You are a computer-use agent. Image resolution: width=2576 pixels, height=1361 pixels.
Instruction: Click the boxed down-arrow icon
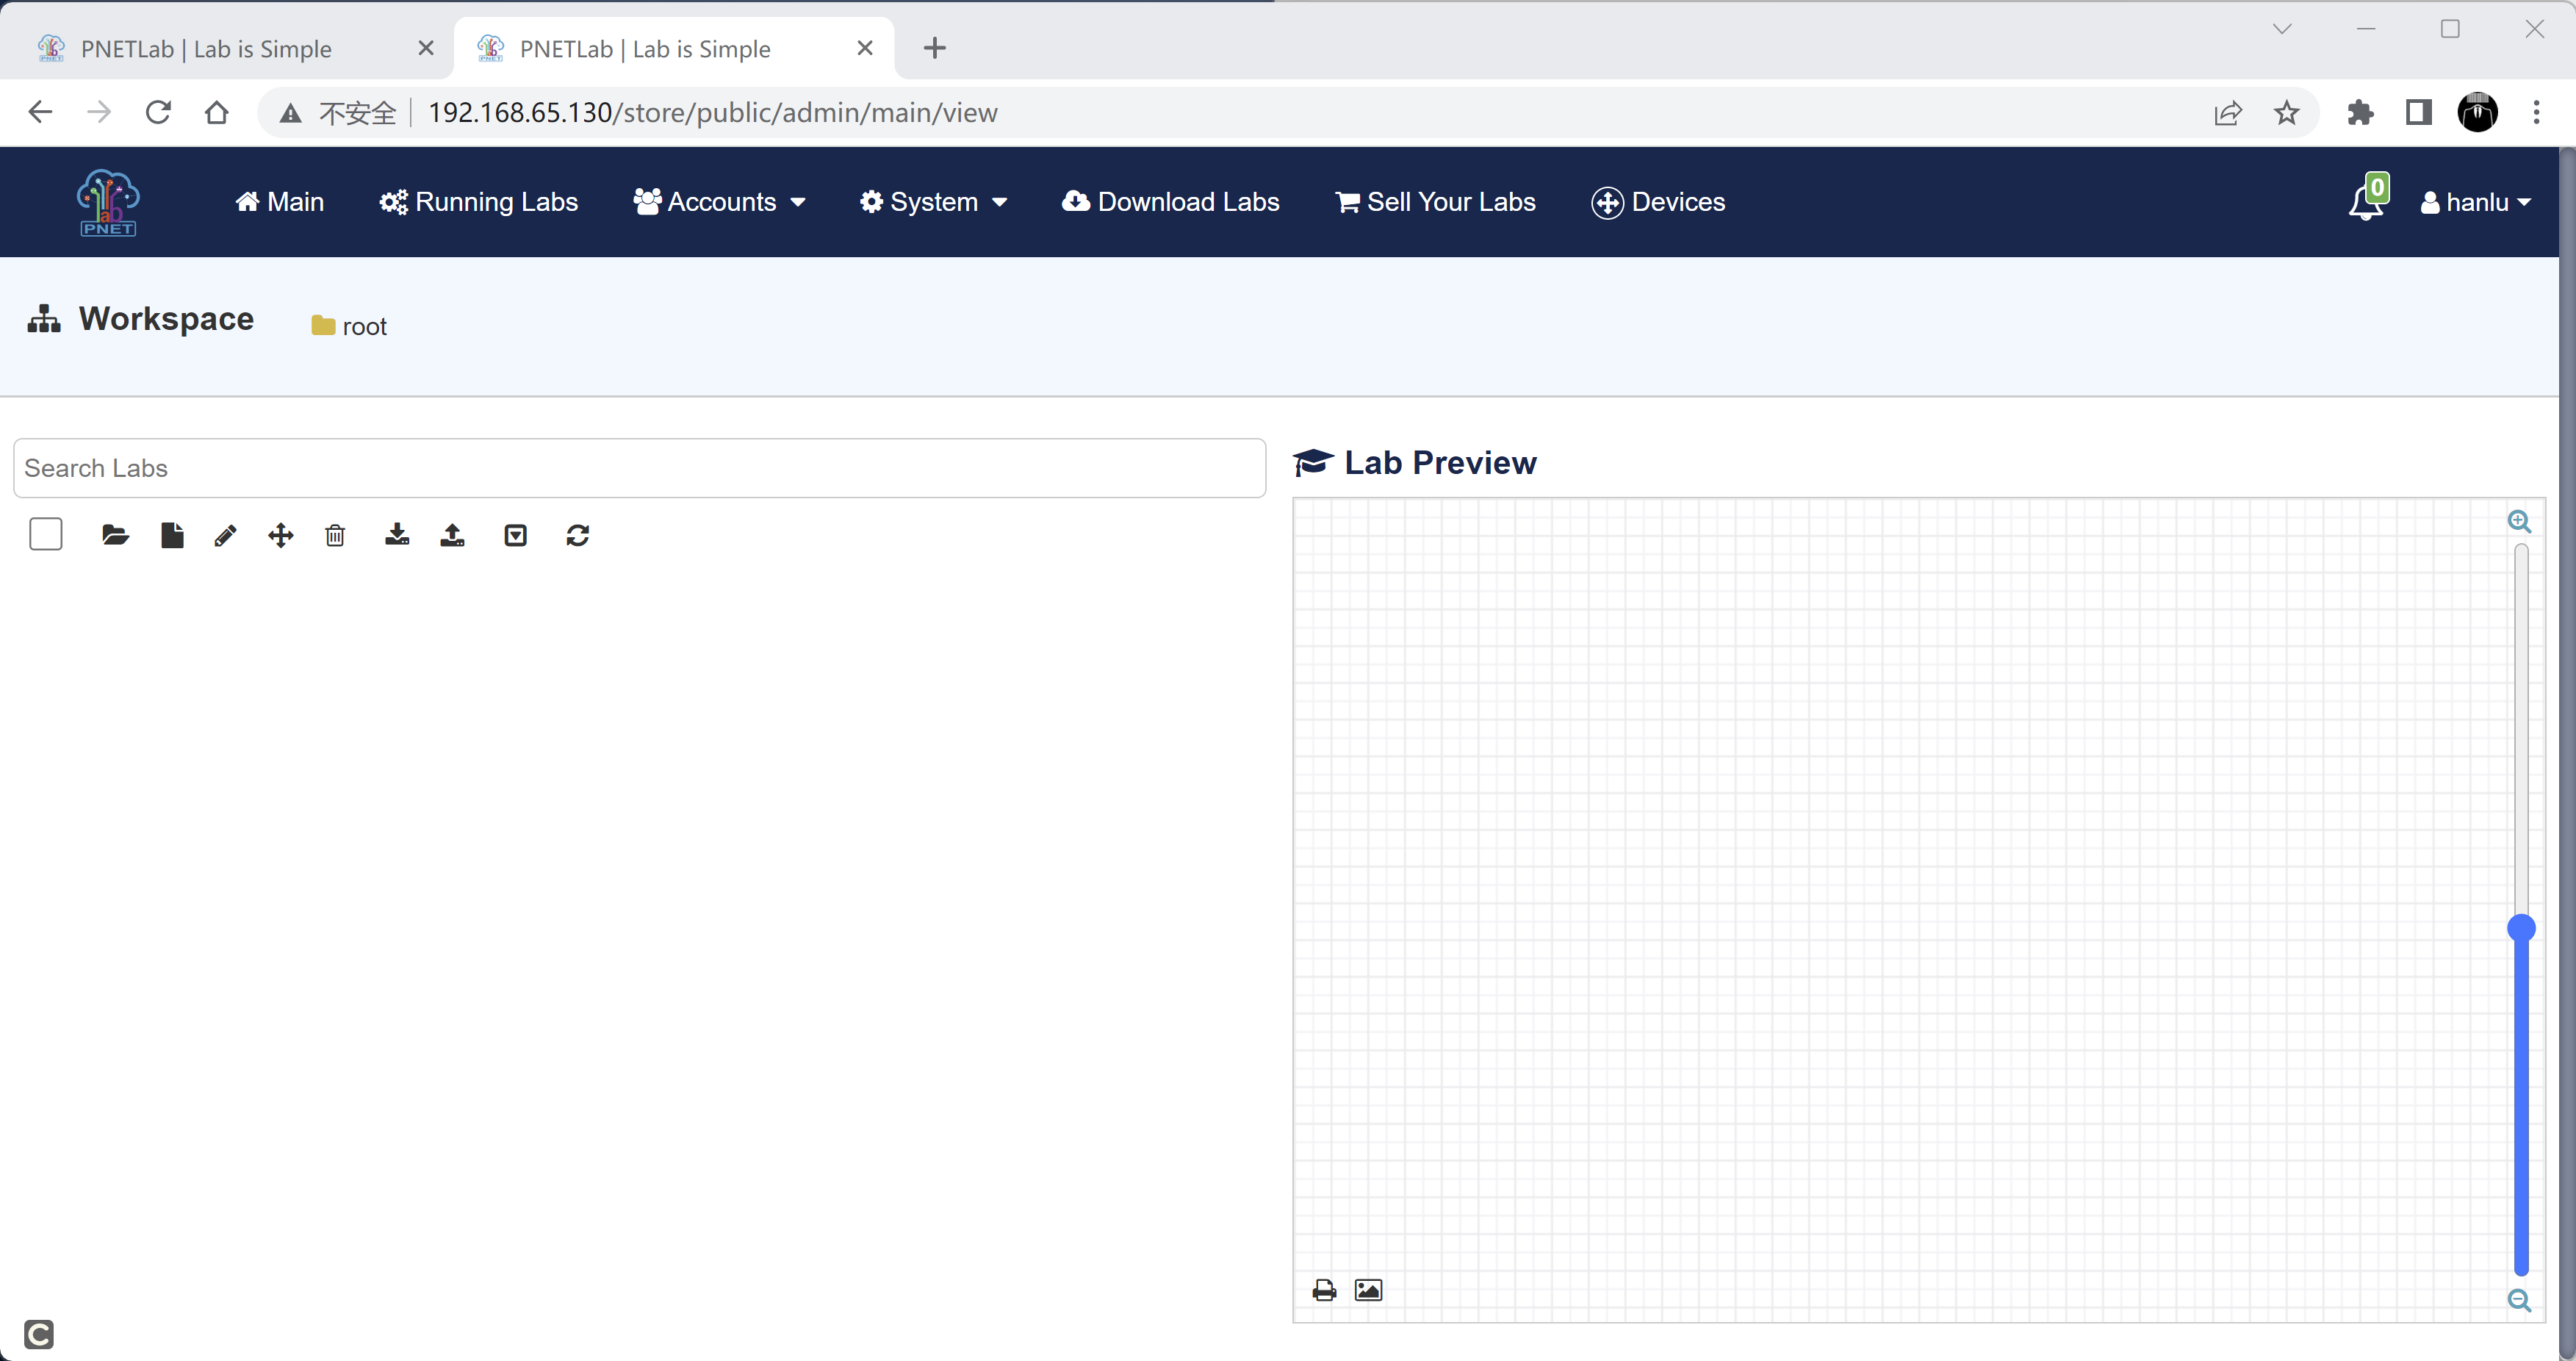point(516,536)
